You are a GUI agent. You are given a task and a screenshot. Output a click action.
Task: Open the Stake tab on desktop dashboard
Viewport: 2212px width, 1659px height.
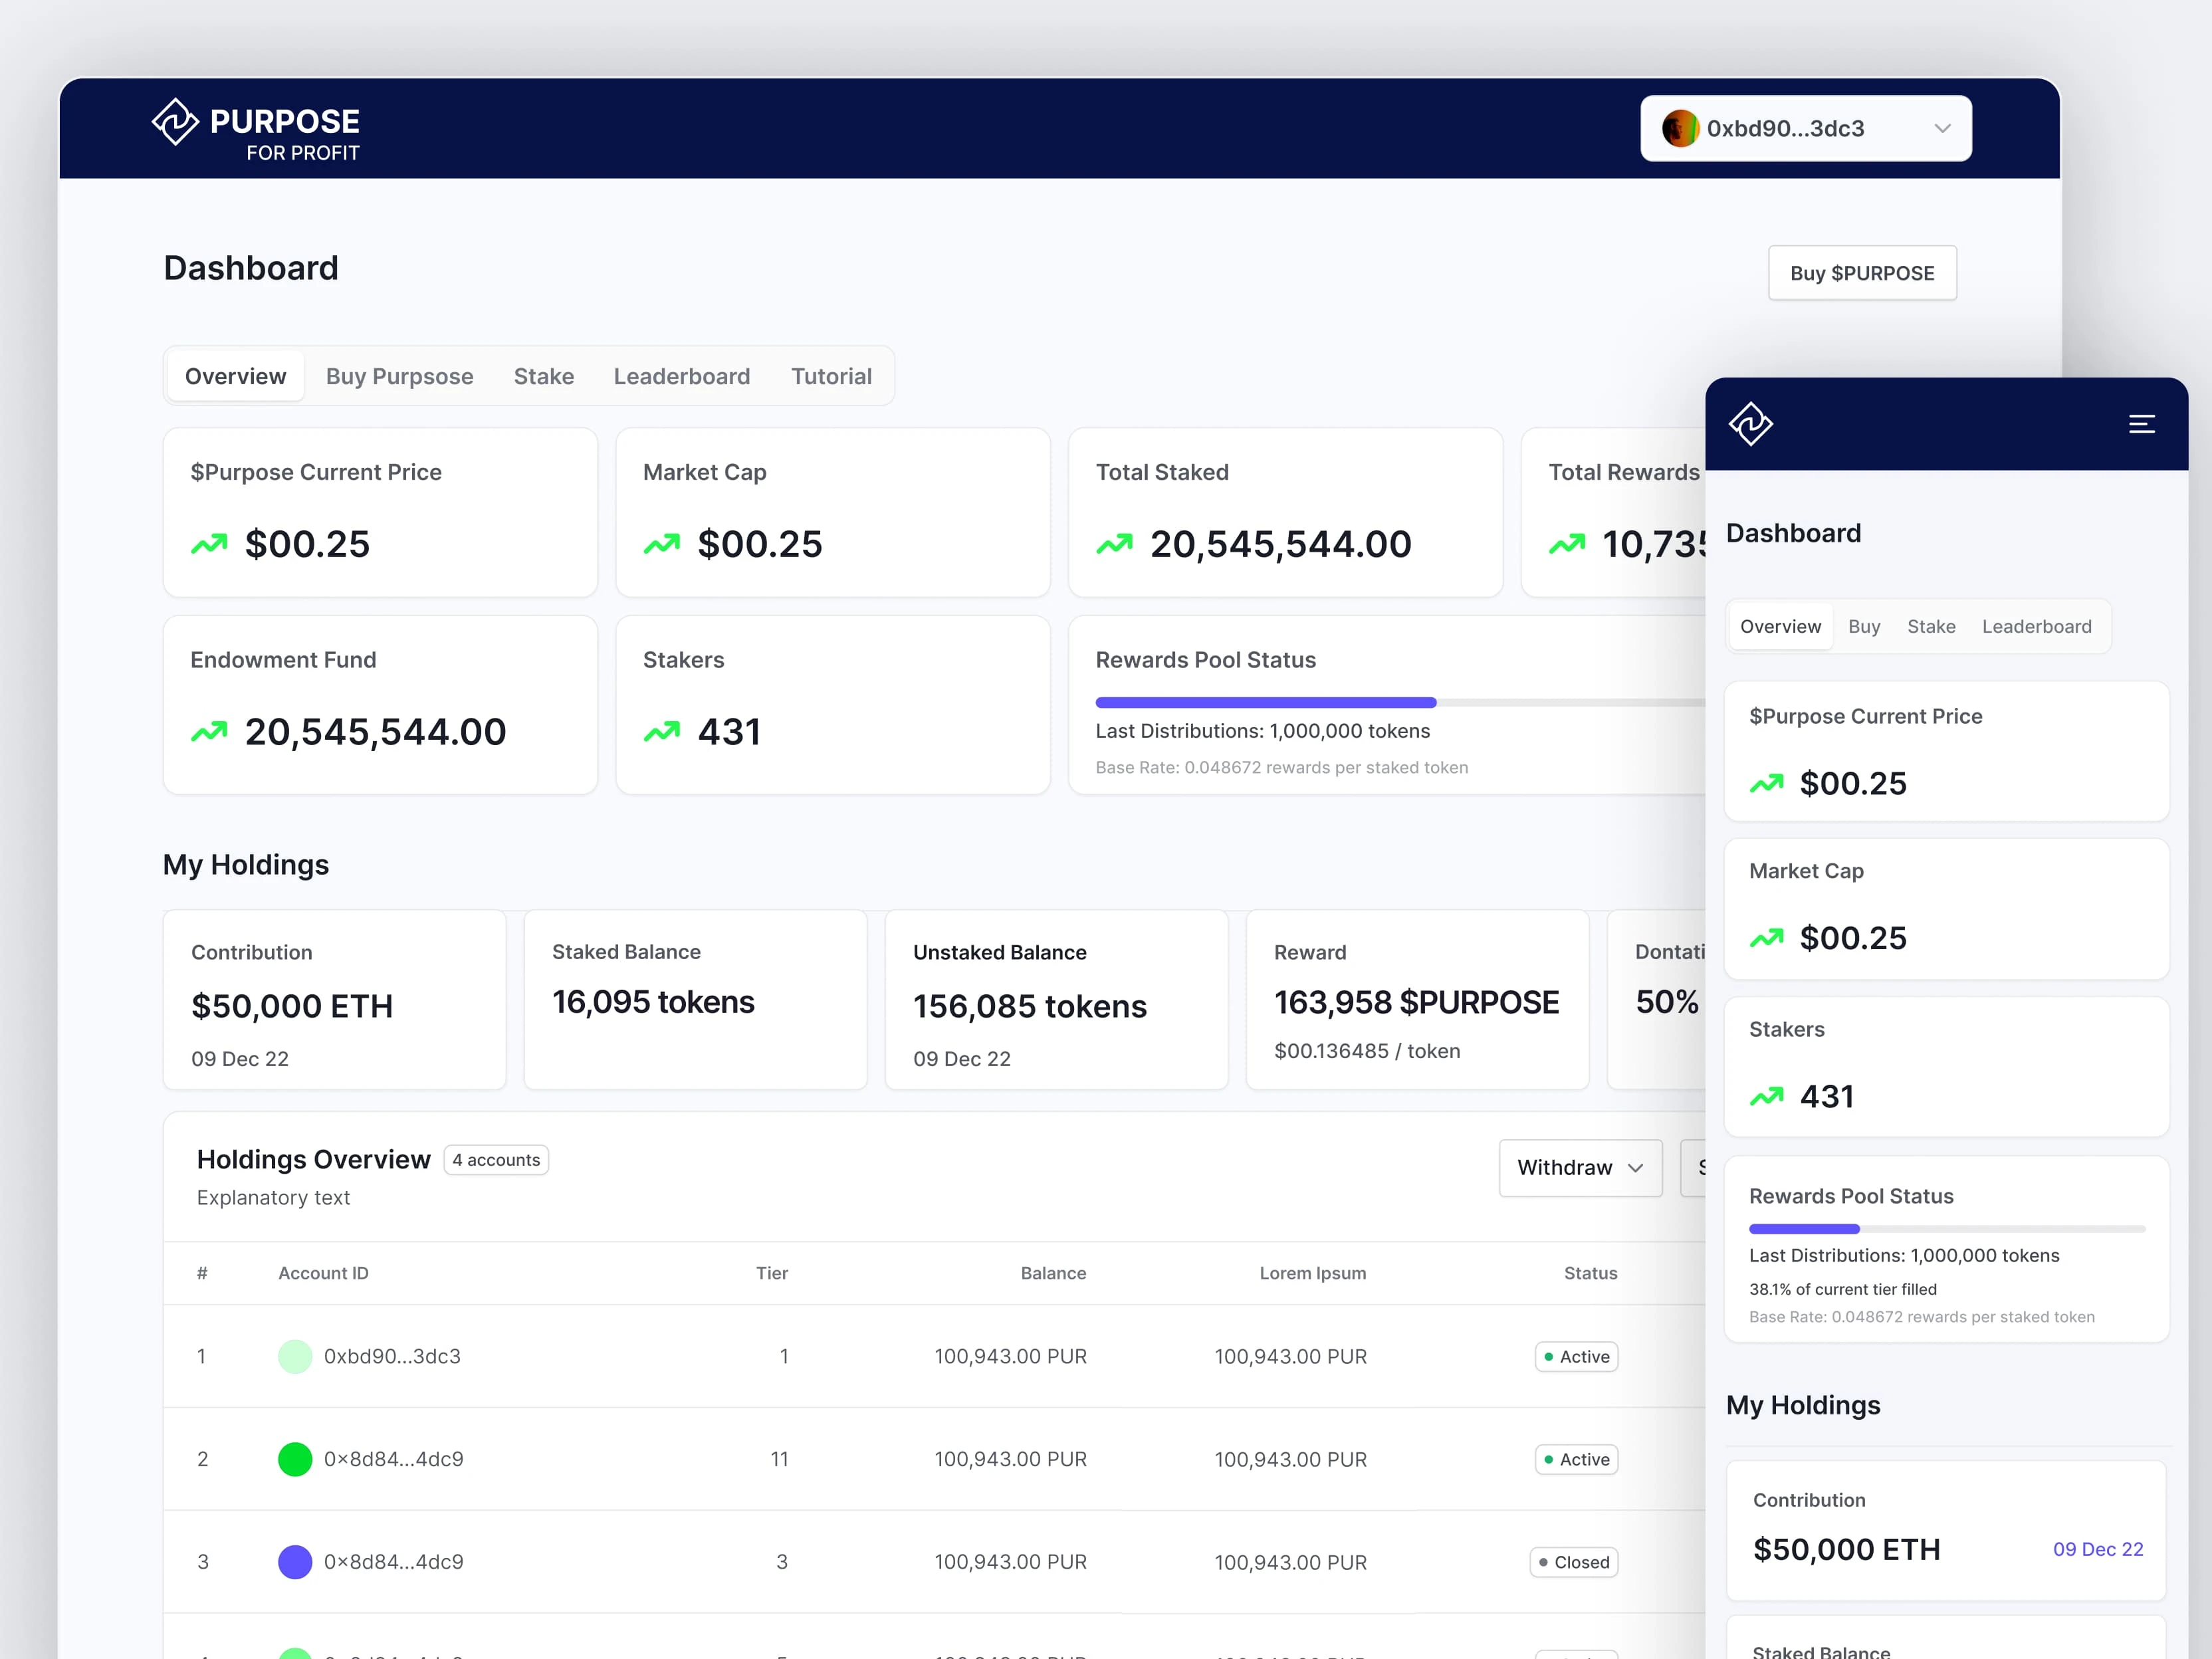coord(544,376)
